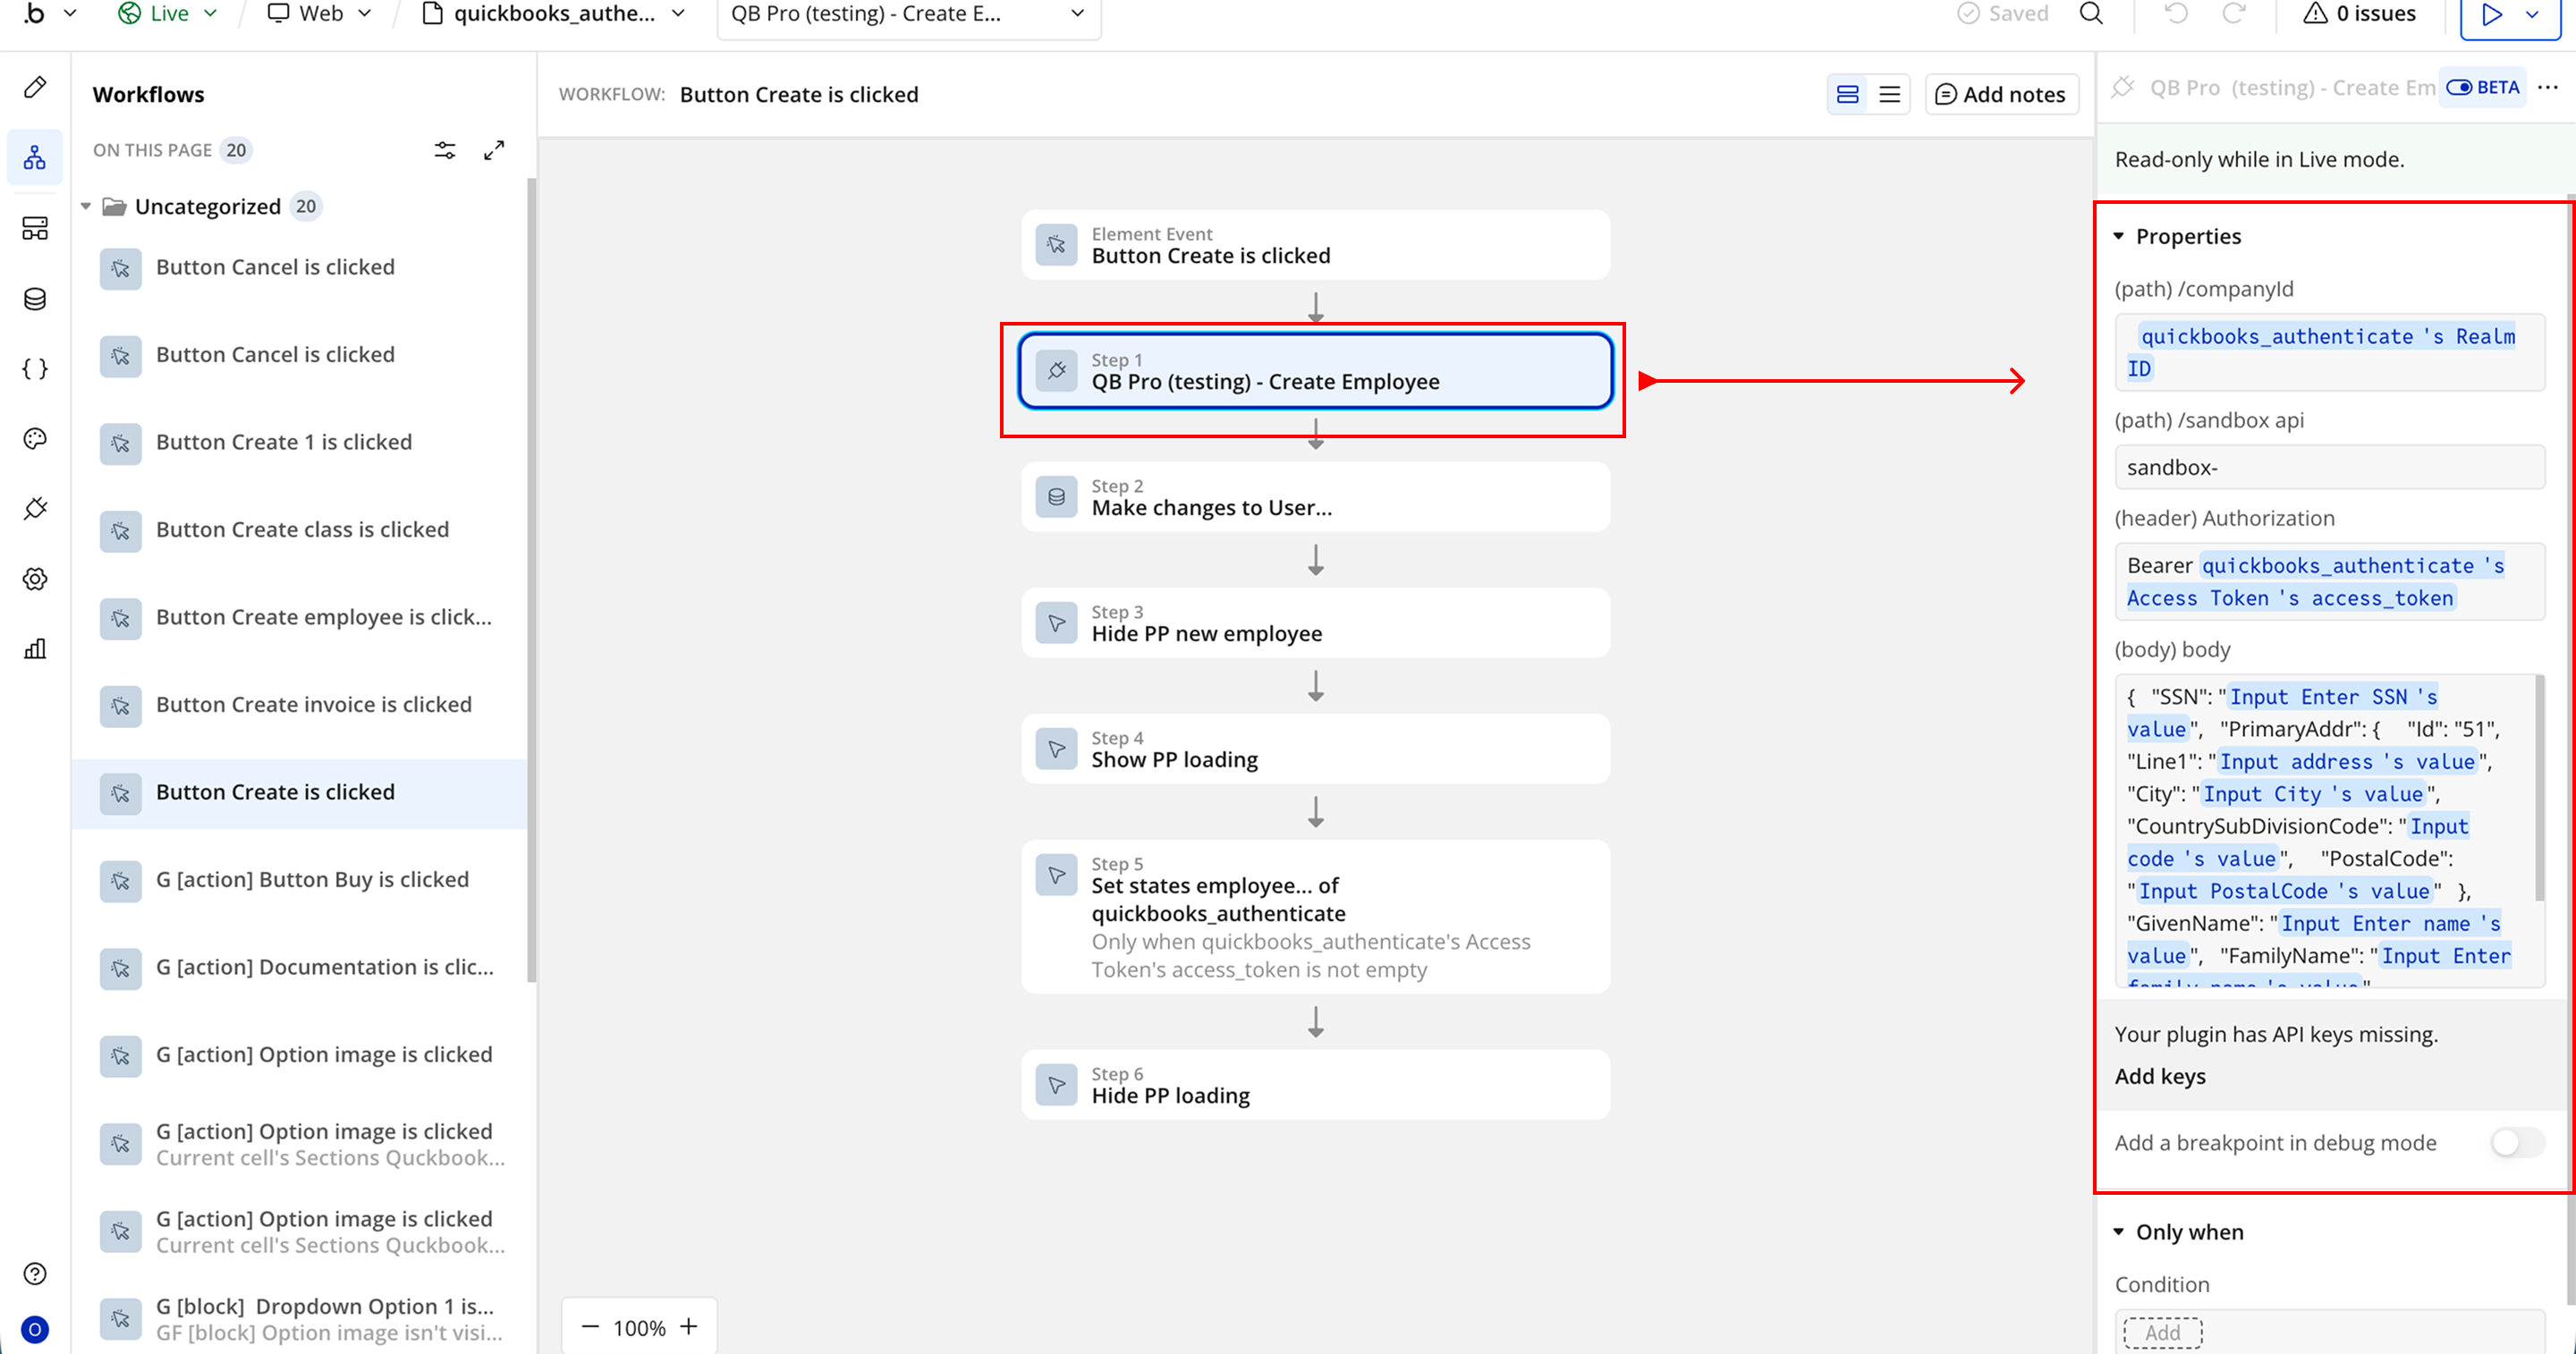Open the Logs chart icon in sidebar
This screenshot has width=2576, height=1354.
[35, 648]
